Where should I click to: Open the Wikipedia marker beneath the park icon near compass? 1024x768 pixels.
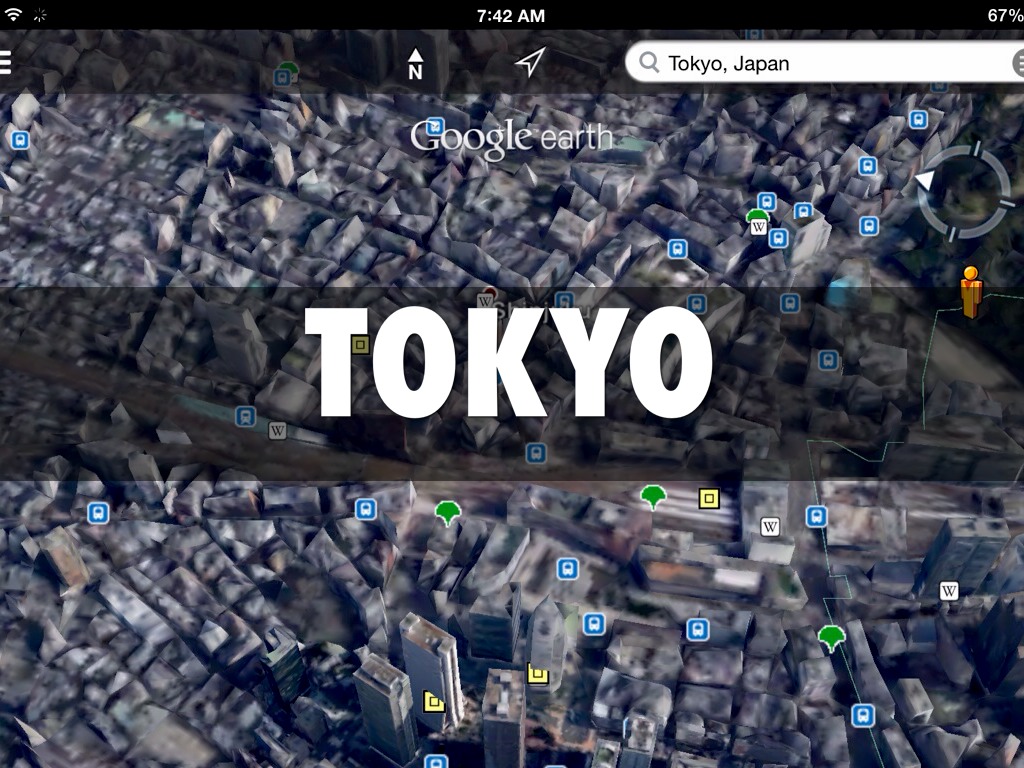tap(759, 229)
